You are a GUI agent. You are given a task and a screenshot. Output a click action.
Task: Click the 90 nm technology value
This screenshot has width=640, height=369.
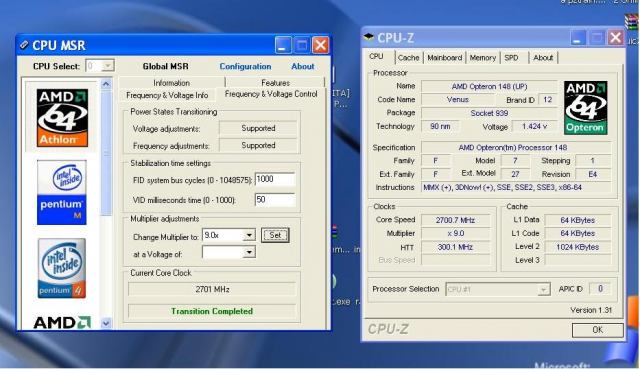point(440,127)
